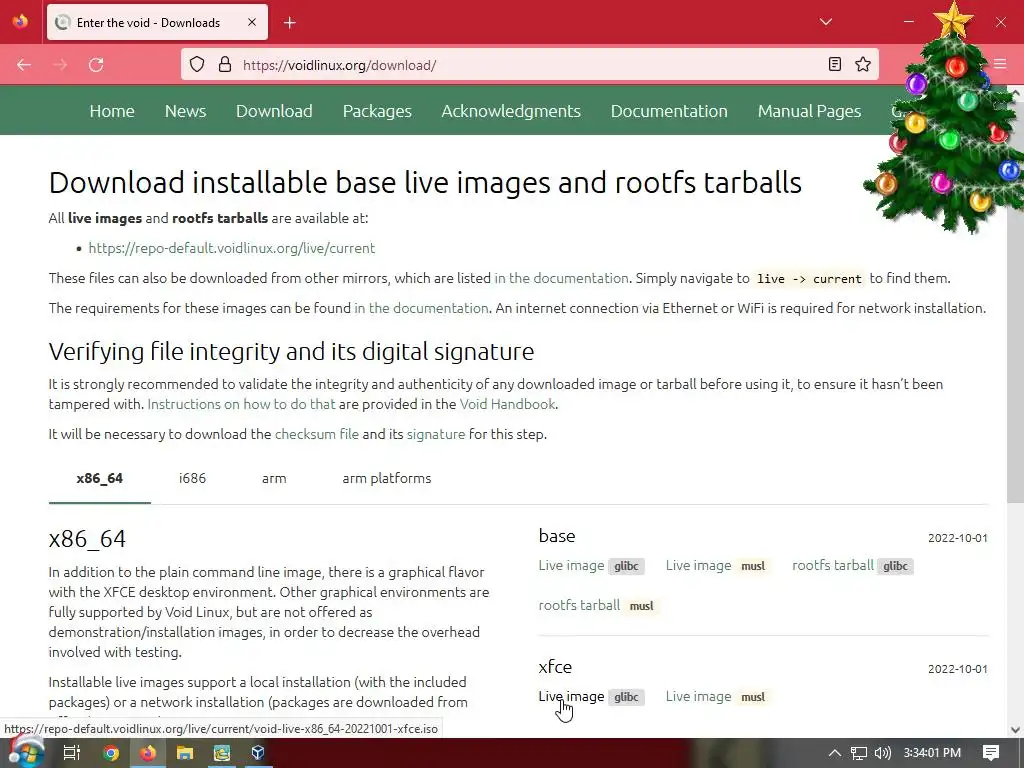The height and width of the screenshot is (768, 1024).
Task: Click the Firefox back arrow button
Action: [24, 65]
